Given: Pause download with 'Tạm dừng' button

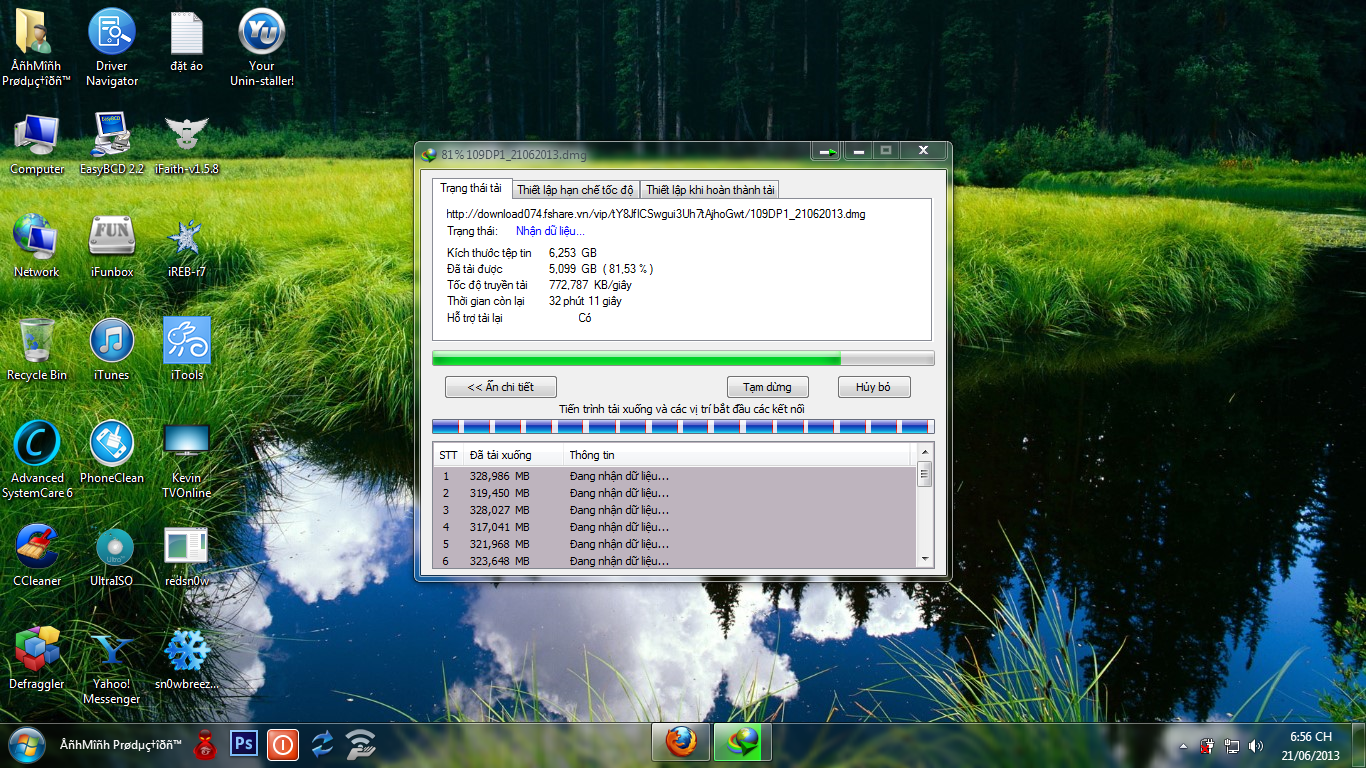Looking at the screenshot, I should 767,387.
